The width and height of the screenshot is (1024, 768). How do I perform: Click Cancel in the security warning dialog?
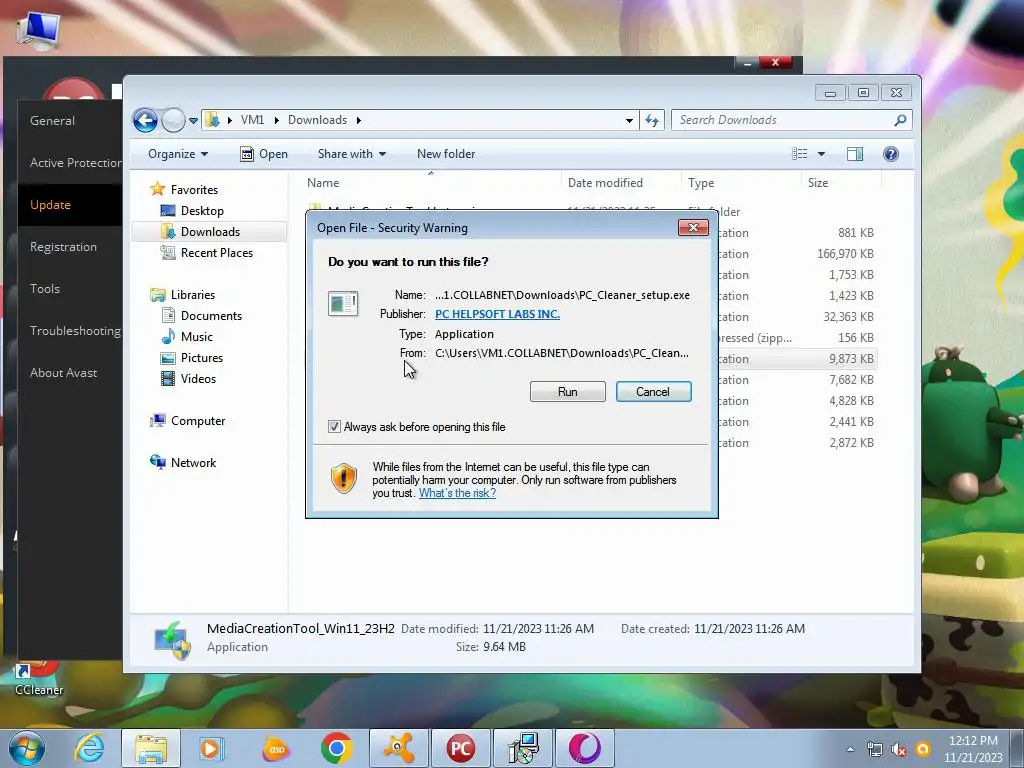[x=653, y=391]
